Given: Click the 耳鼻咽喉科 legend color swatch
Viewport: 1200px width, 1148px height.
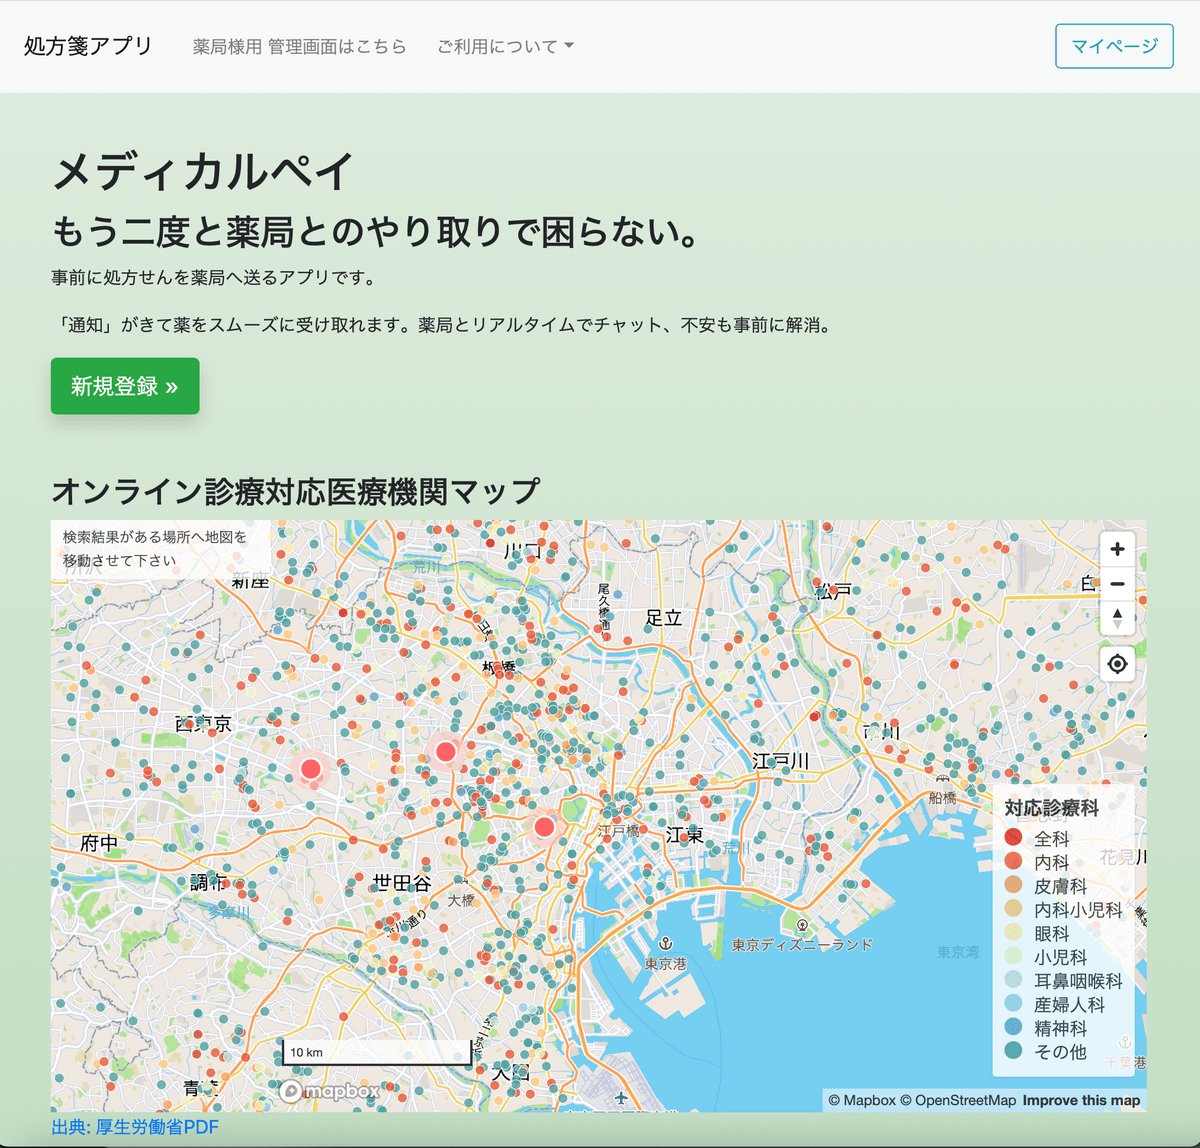Looking at the screenshot, I should (1013, 980).
